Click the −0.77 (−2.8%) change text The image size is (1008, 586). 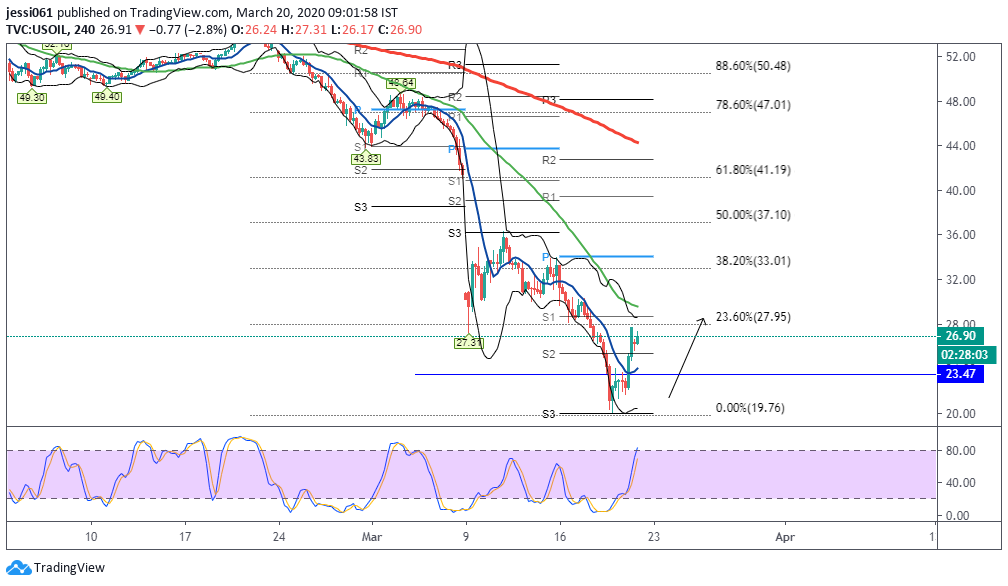pos(187,30)
